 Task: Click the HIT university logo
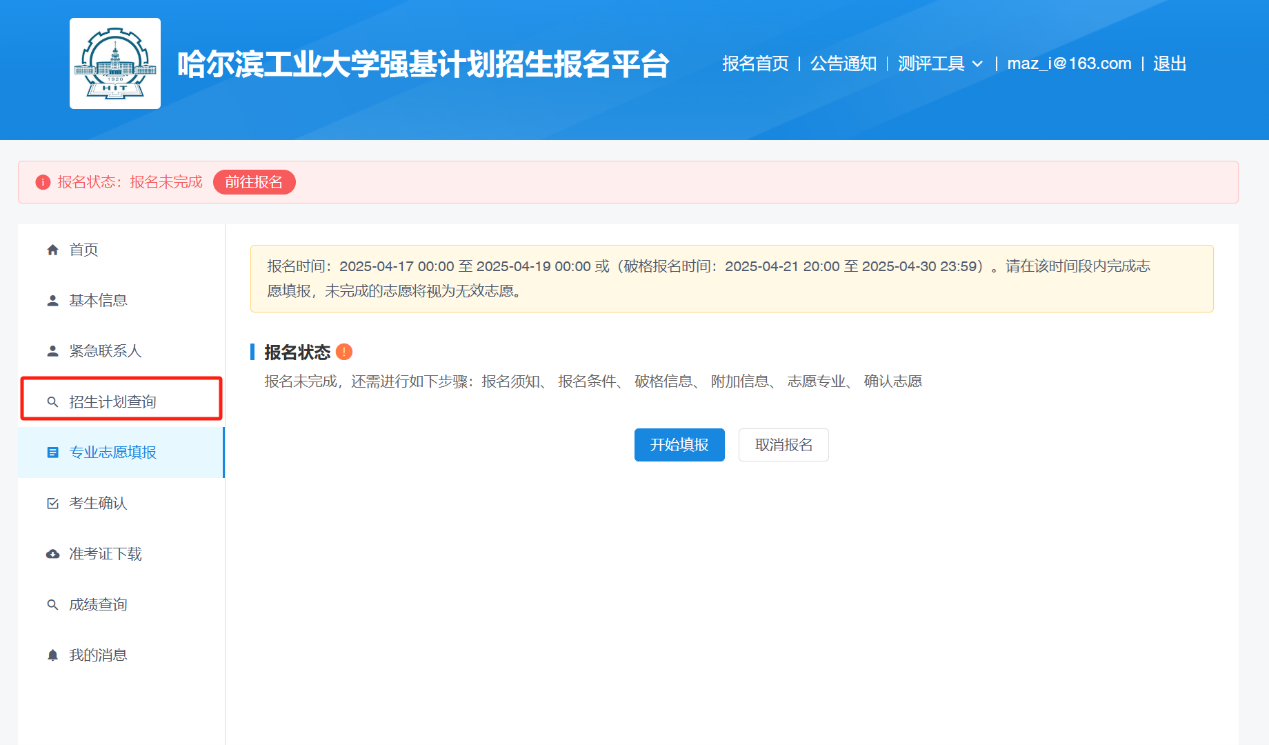(x=115, y=63)
